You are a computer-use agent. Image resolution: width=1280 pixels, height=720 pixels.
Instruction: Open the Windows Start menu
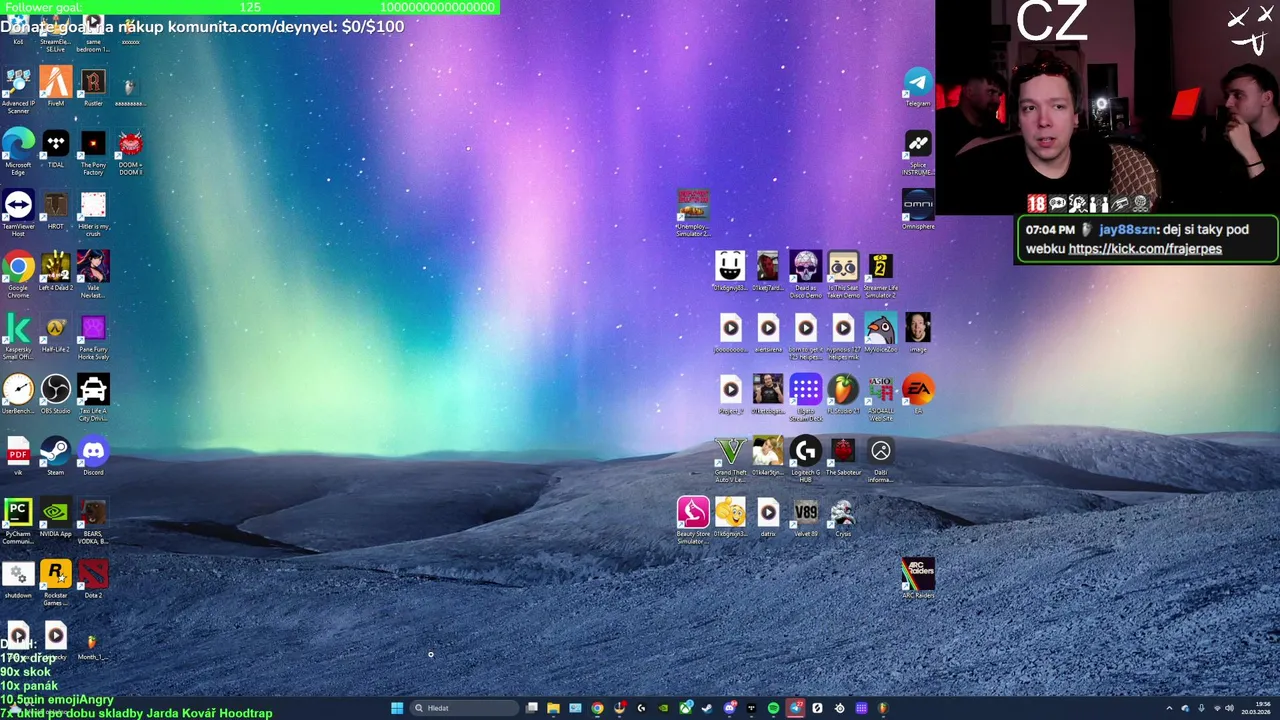(x=397, y=708)
